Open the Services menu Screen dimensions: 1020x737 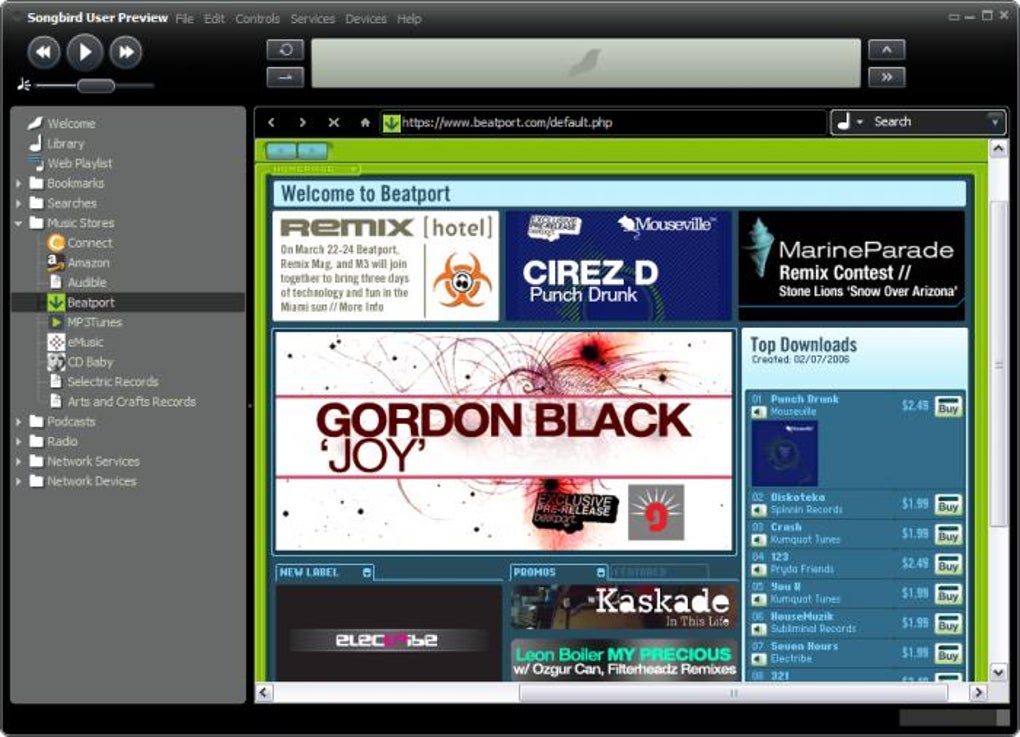click(312, 19)
